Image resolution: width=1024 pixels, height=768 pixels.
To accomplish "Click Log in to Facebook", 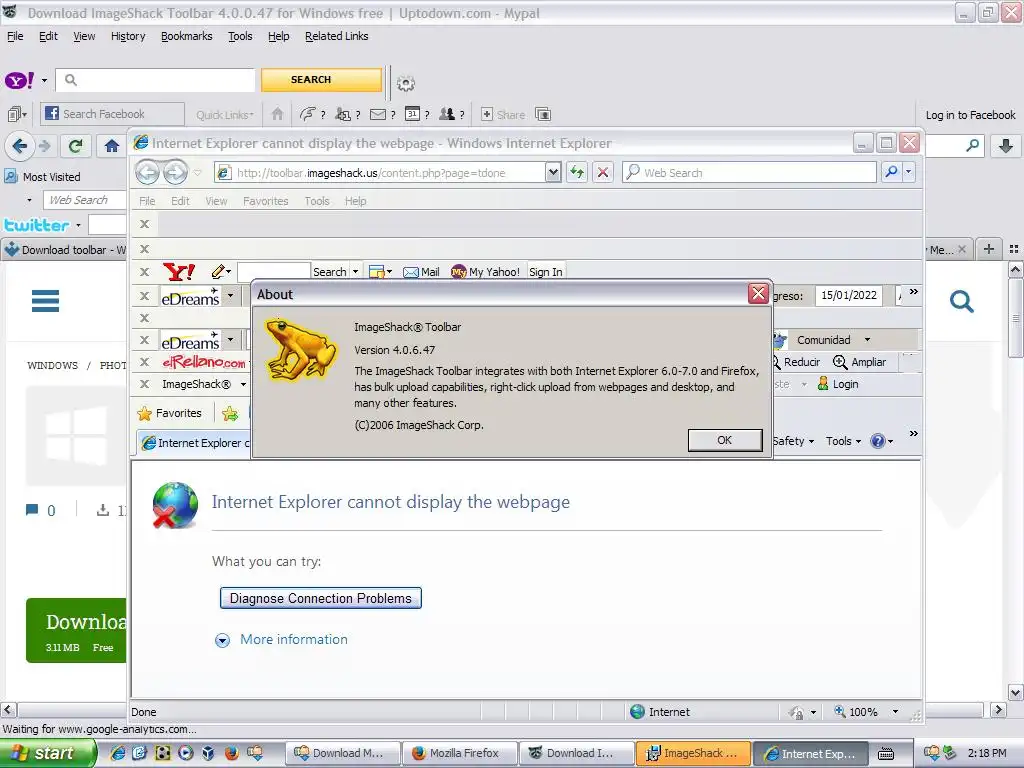I will (970, 115).
